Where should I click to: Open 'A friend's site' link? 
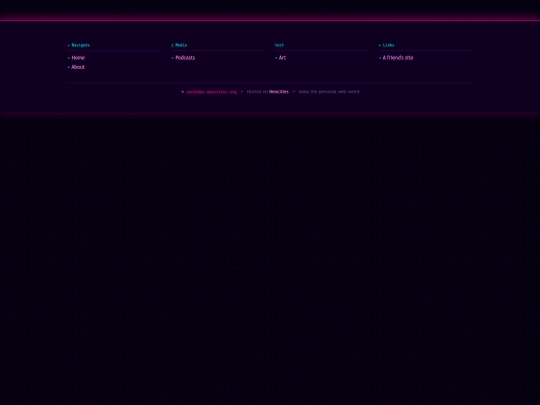click(398, 58)
